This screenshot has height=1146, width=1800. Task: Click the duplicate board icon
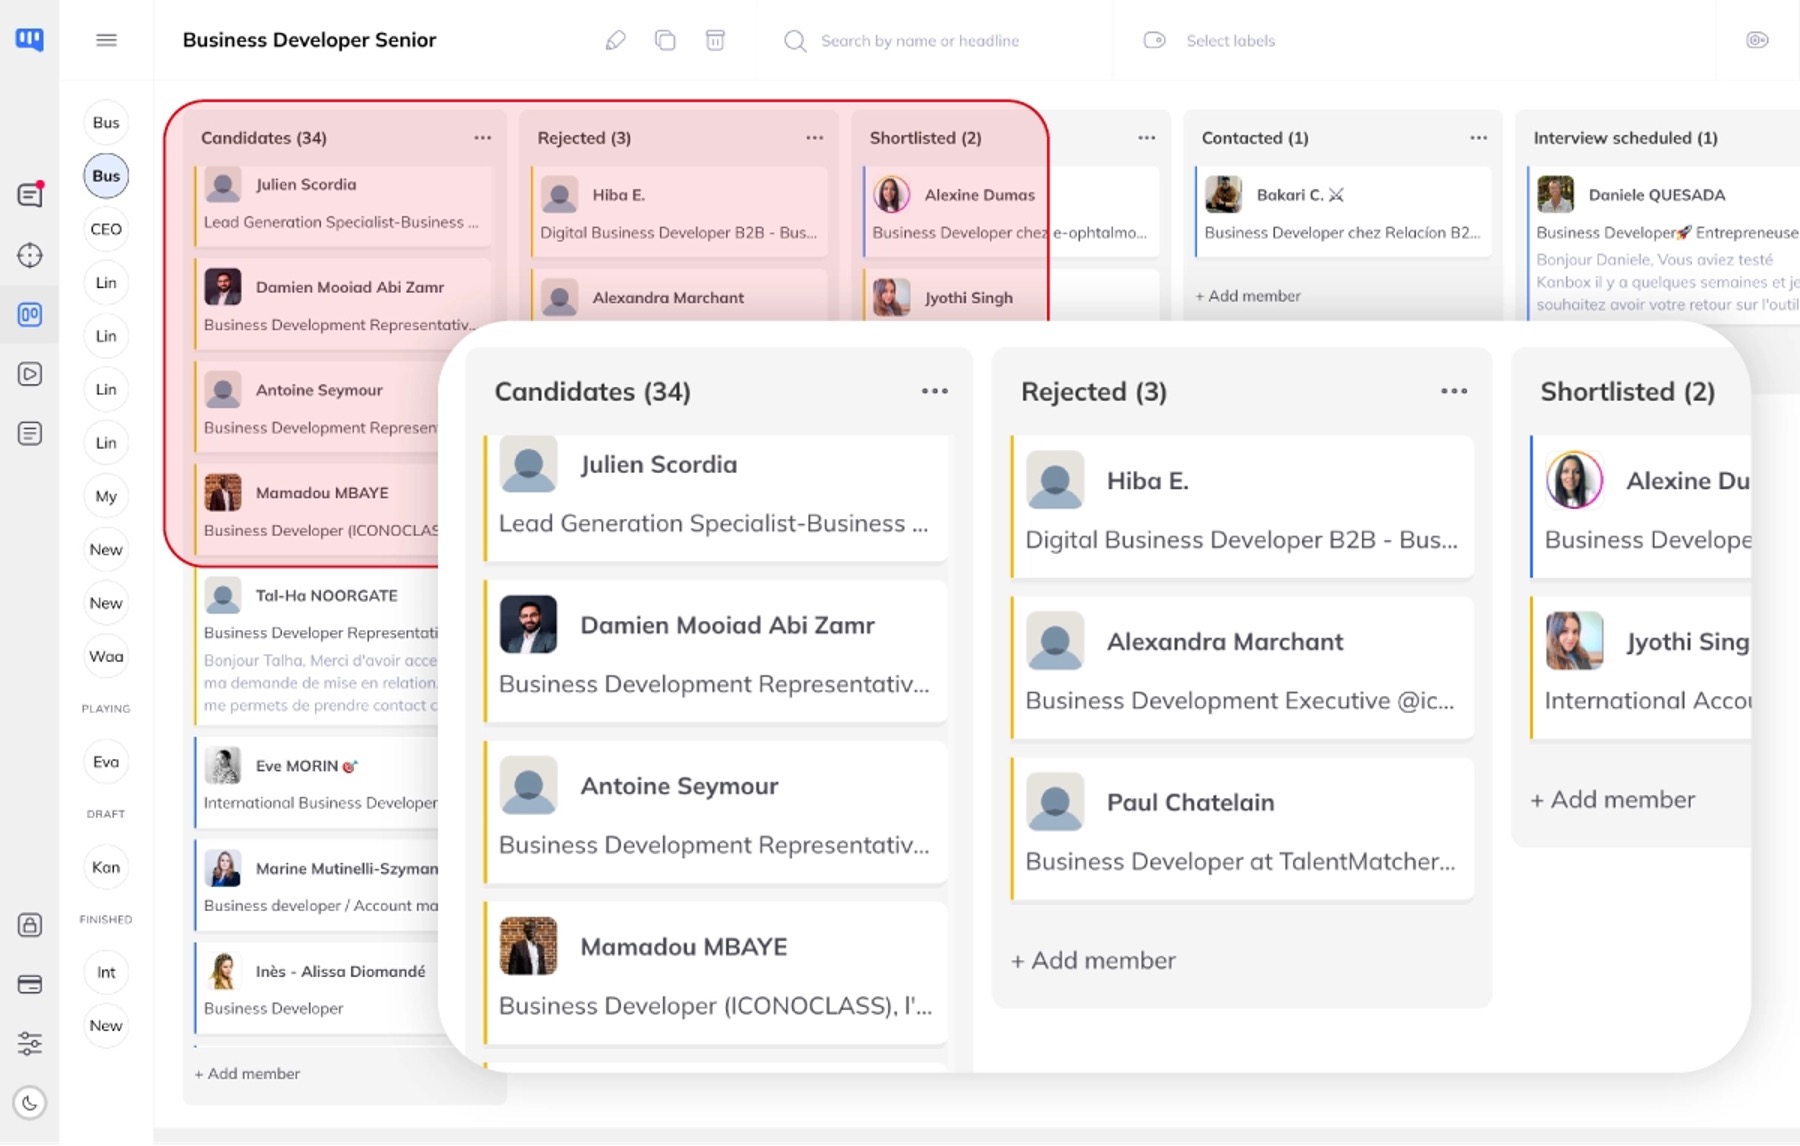coord(665,40)
